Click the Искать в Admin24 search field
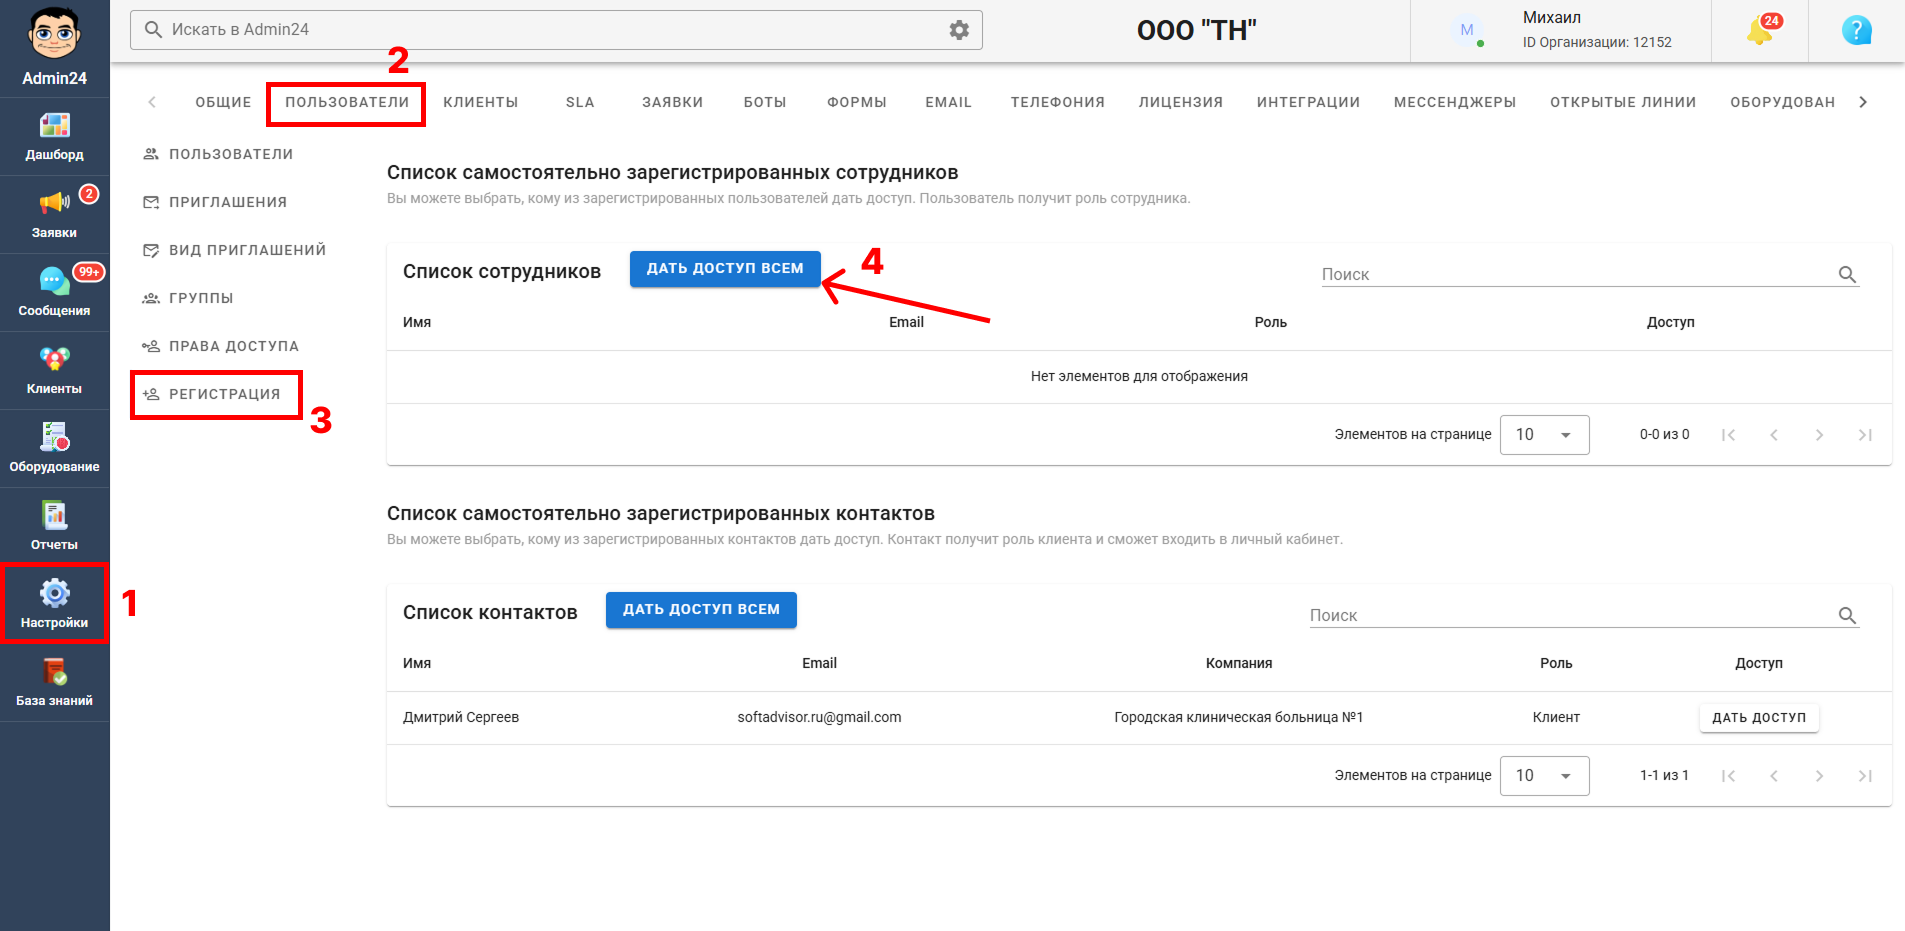Viewport: 1905px width, 931px height. click(556, 30)
